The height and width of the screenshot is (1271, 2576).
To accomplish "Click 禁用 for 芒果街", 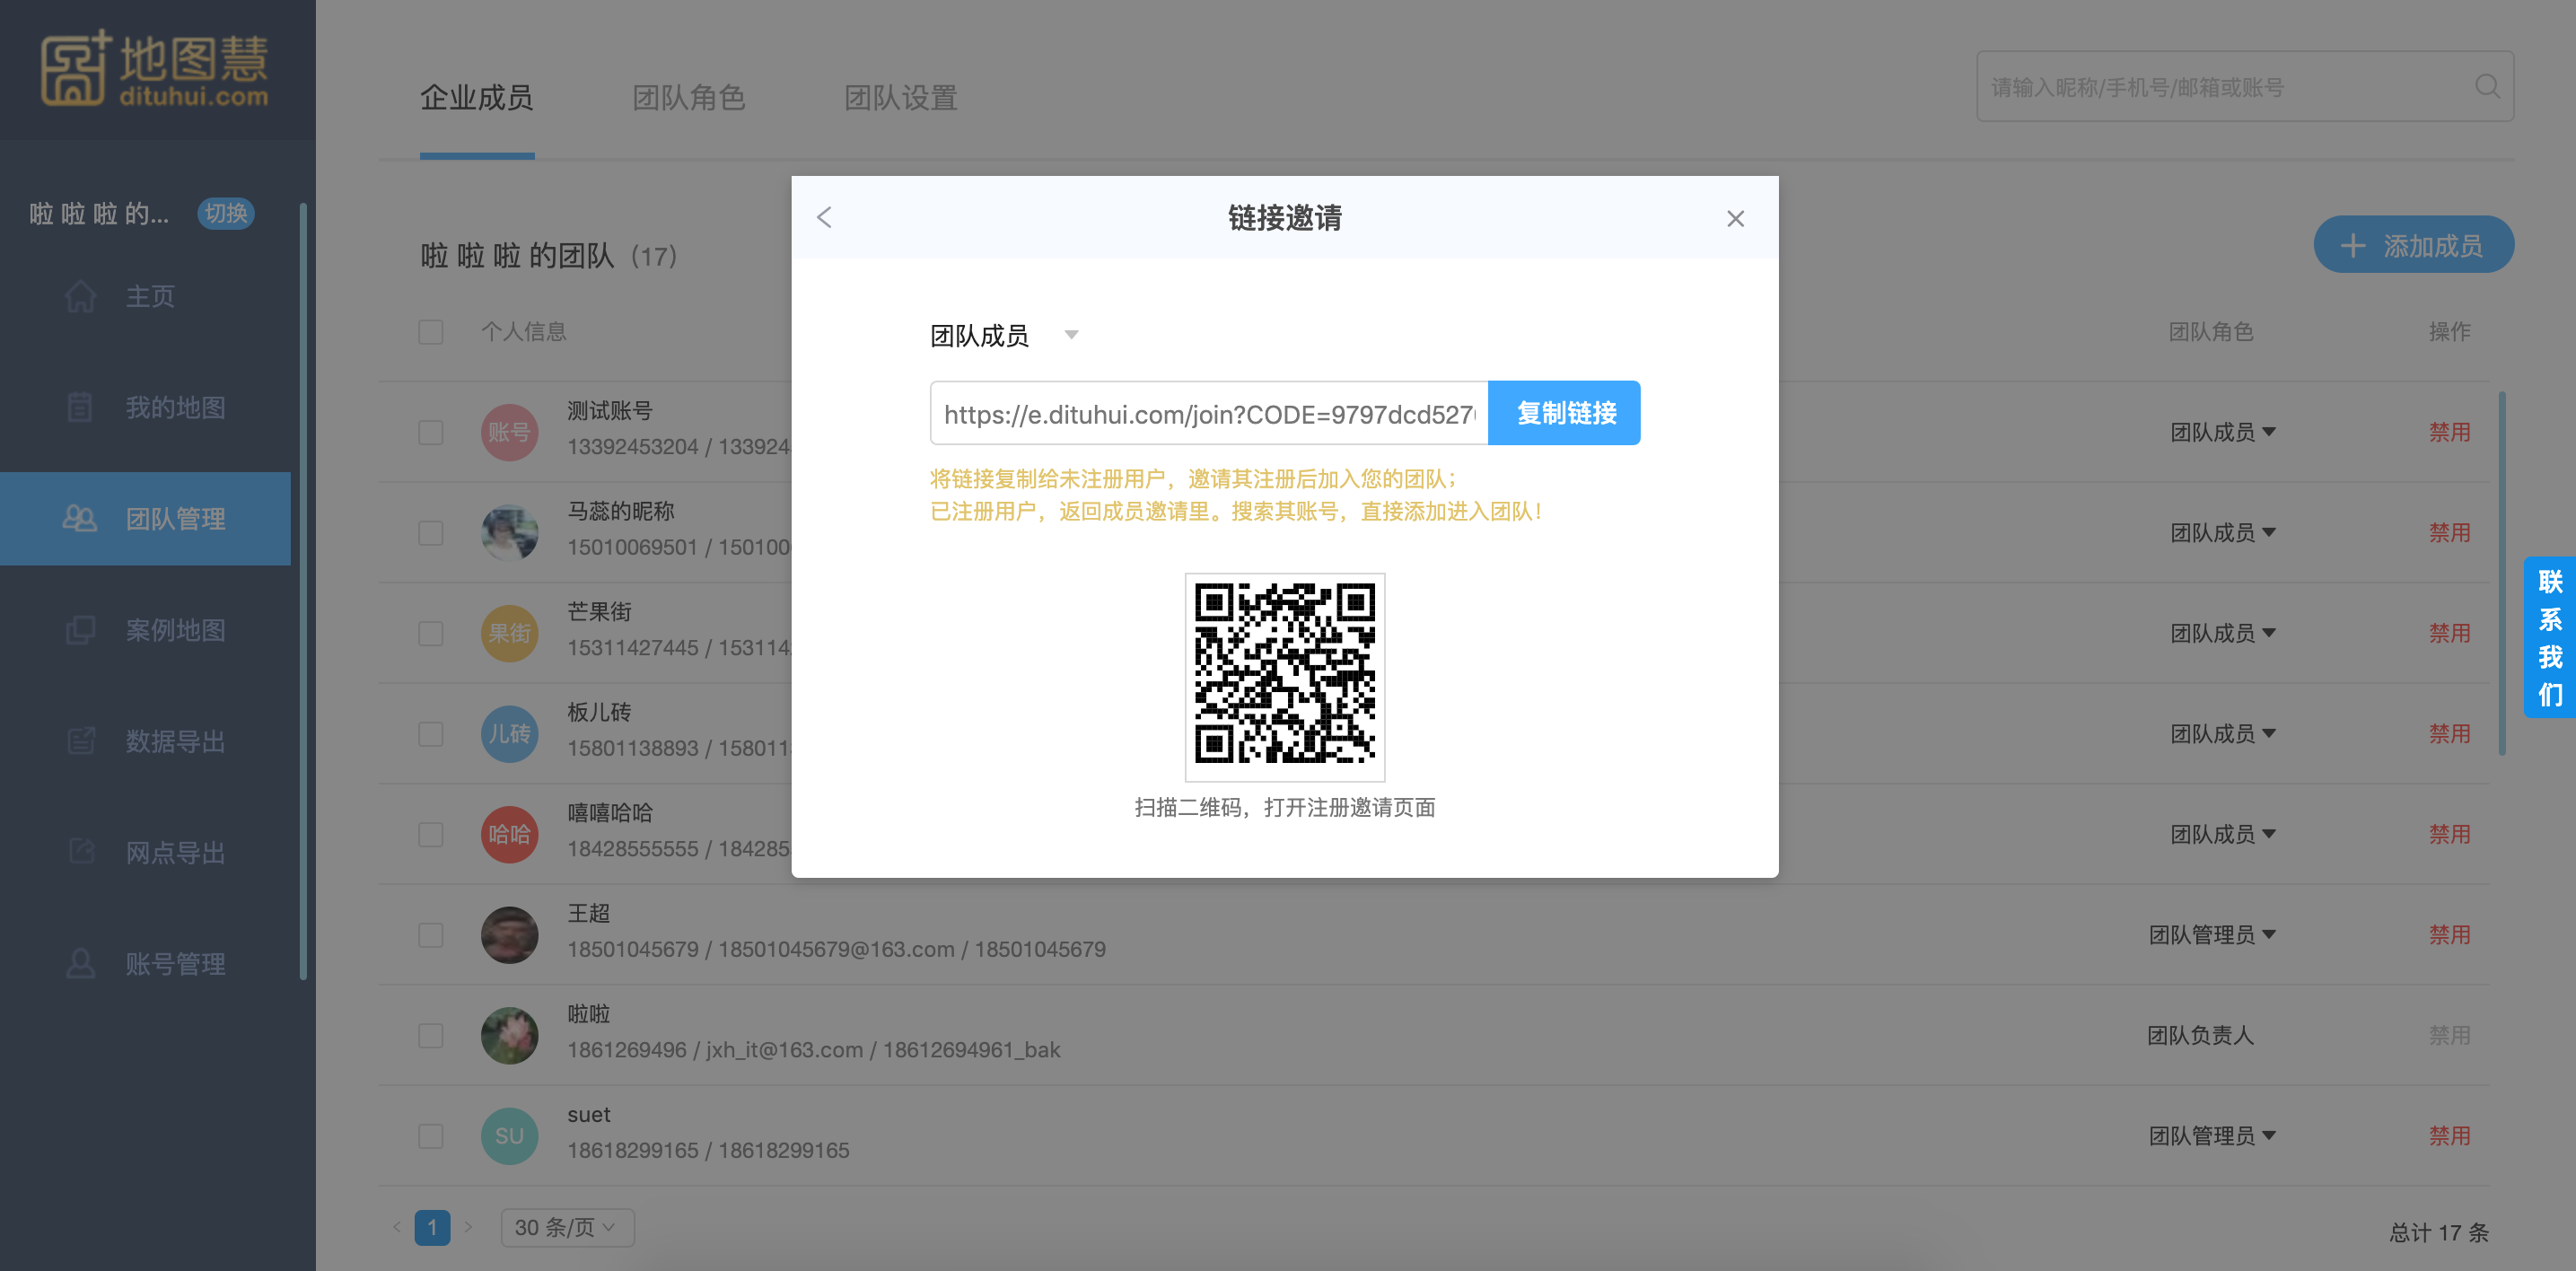I will click(2449, 633).
